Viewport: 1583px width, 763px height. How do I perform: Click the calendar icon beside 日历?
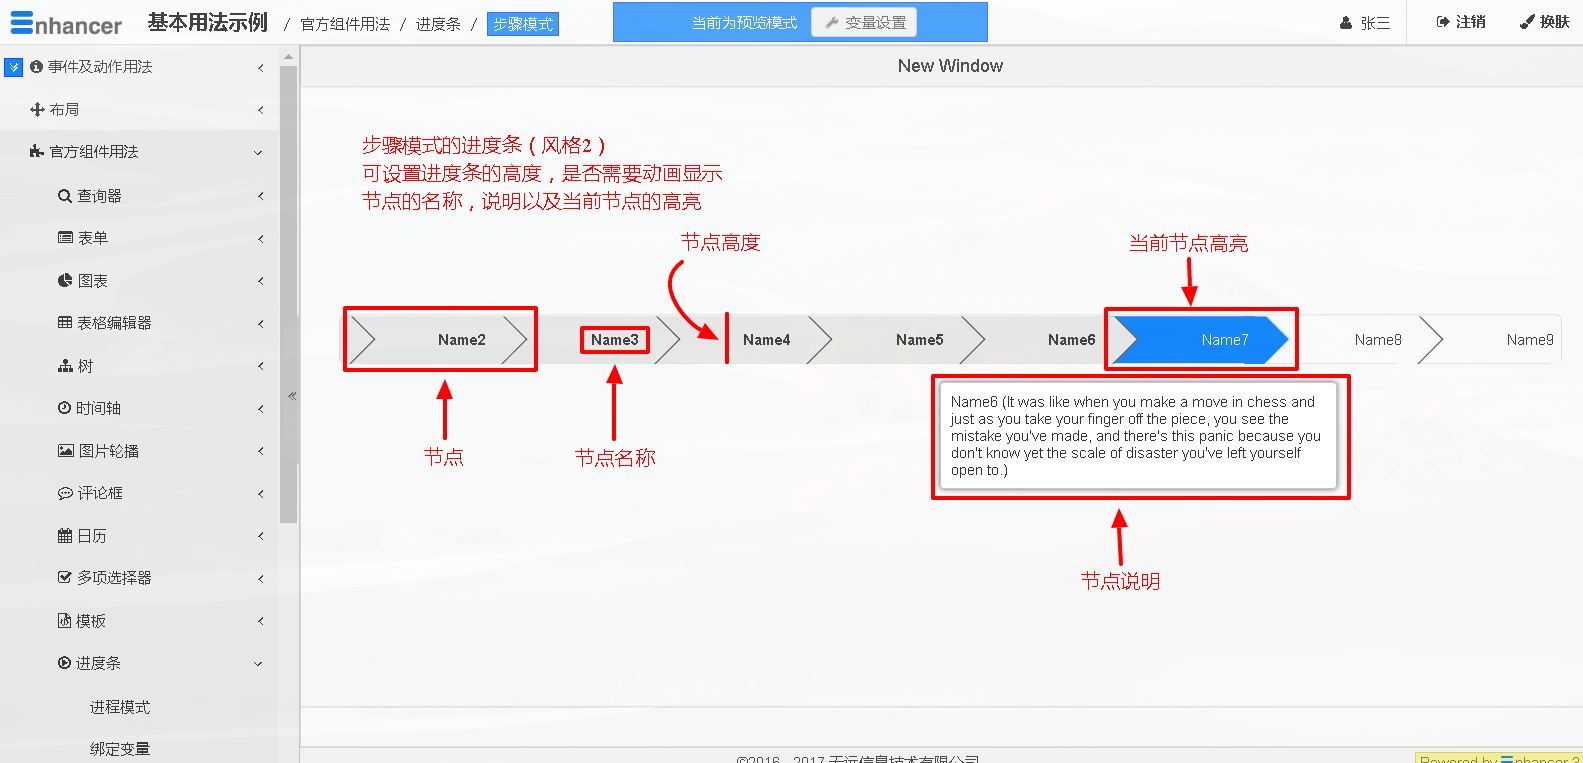pyautogui.click(x=65, y=536)
